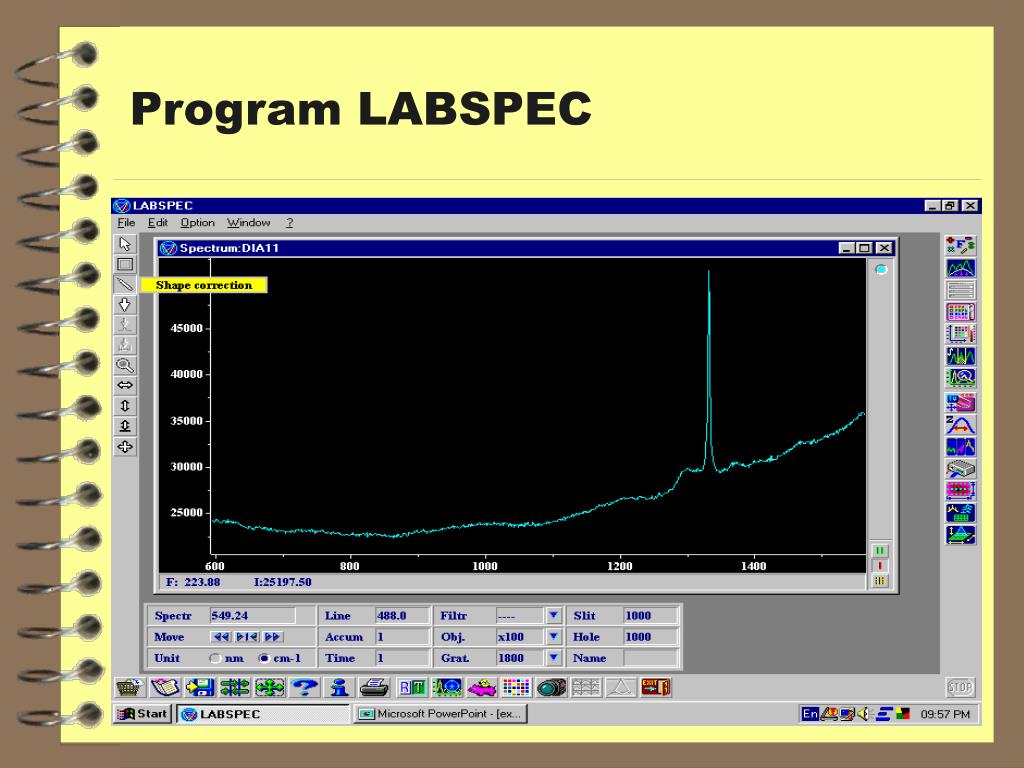Click the green pause bars button beside spectrum
Image resolution: width=1024 pixels, height=768 pixels.
tap(880, 551)
